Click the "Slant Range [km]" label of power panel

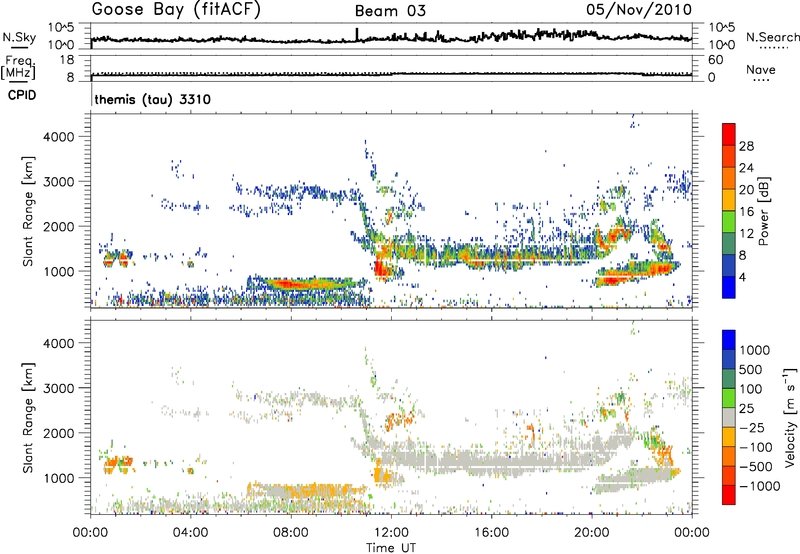29,211
